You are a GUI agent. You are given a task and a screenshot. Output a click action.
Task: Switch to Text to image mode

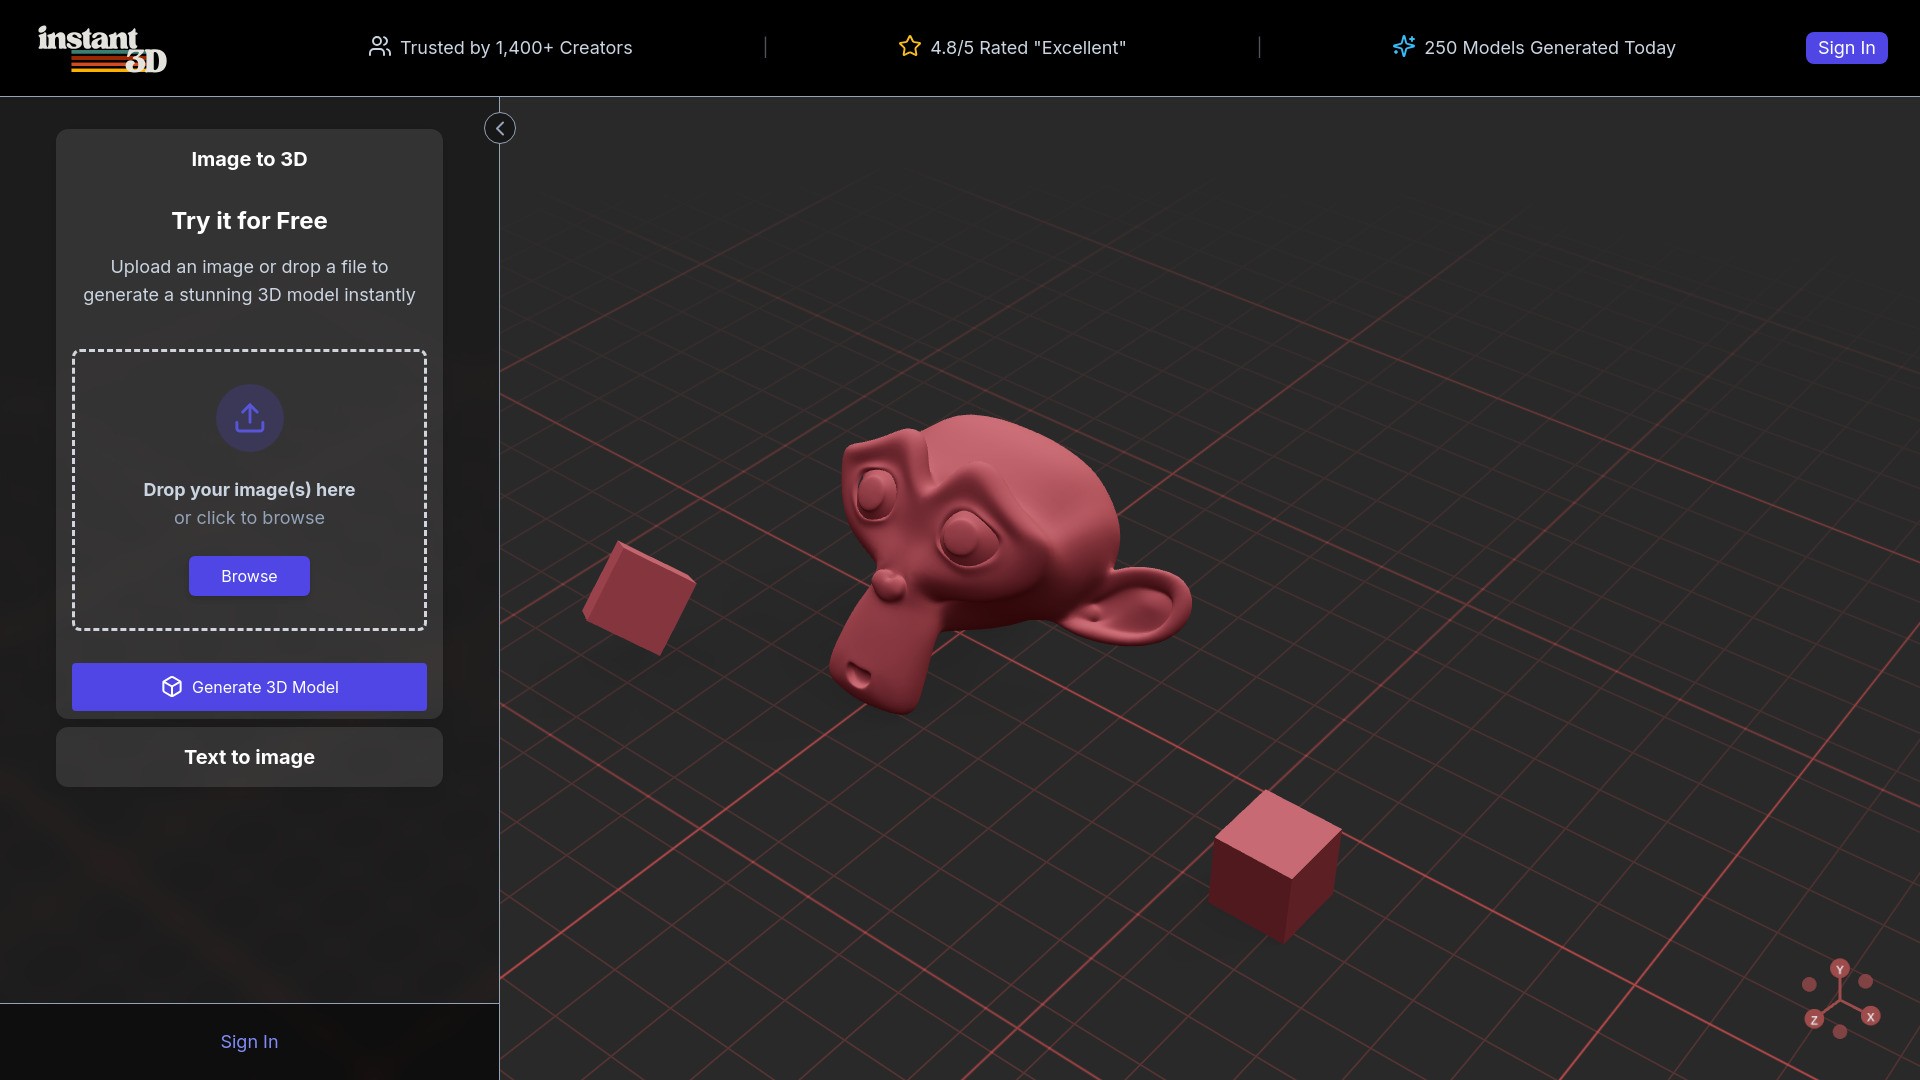(249, 757)
